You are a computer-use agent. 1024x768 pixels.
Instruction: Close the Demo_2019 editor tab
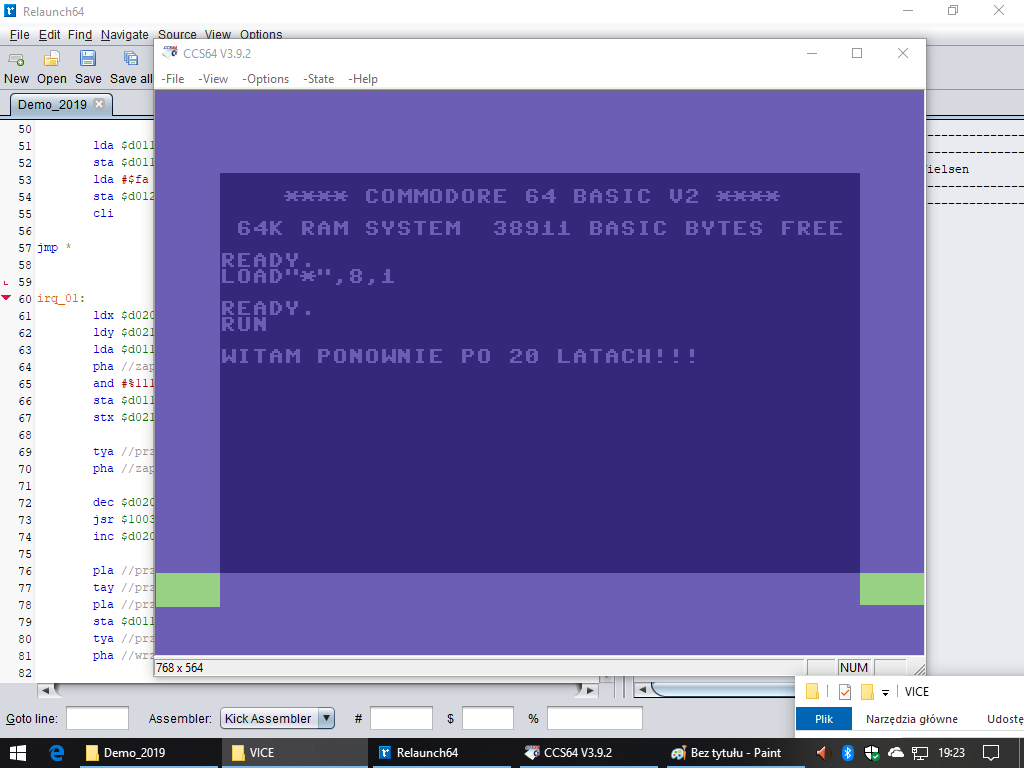coord(99,104)
